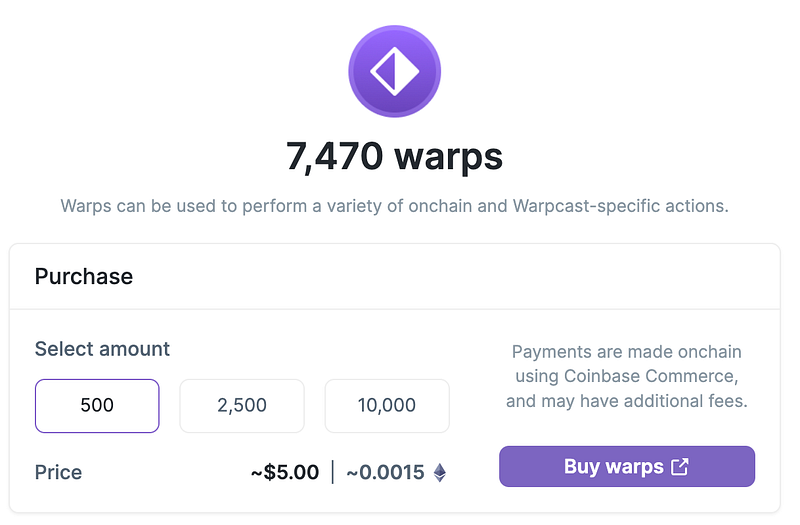Click the Ethereum icon beside 0.0015
This screenshot has height=525, width=800.
pos(440,472)
